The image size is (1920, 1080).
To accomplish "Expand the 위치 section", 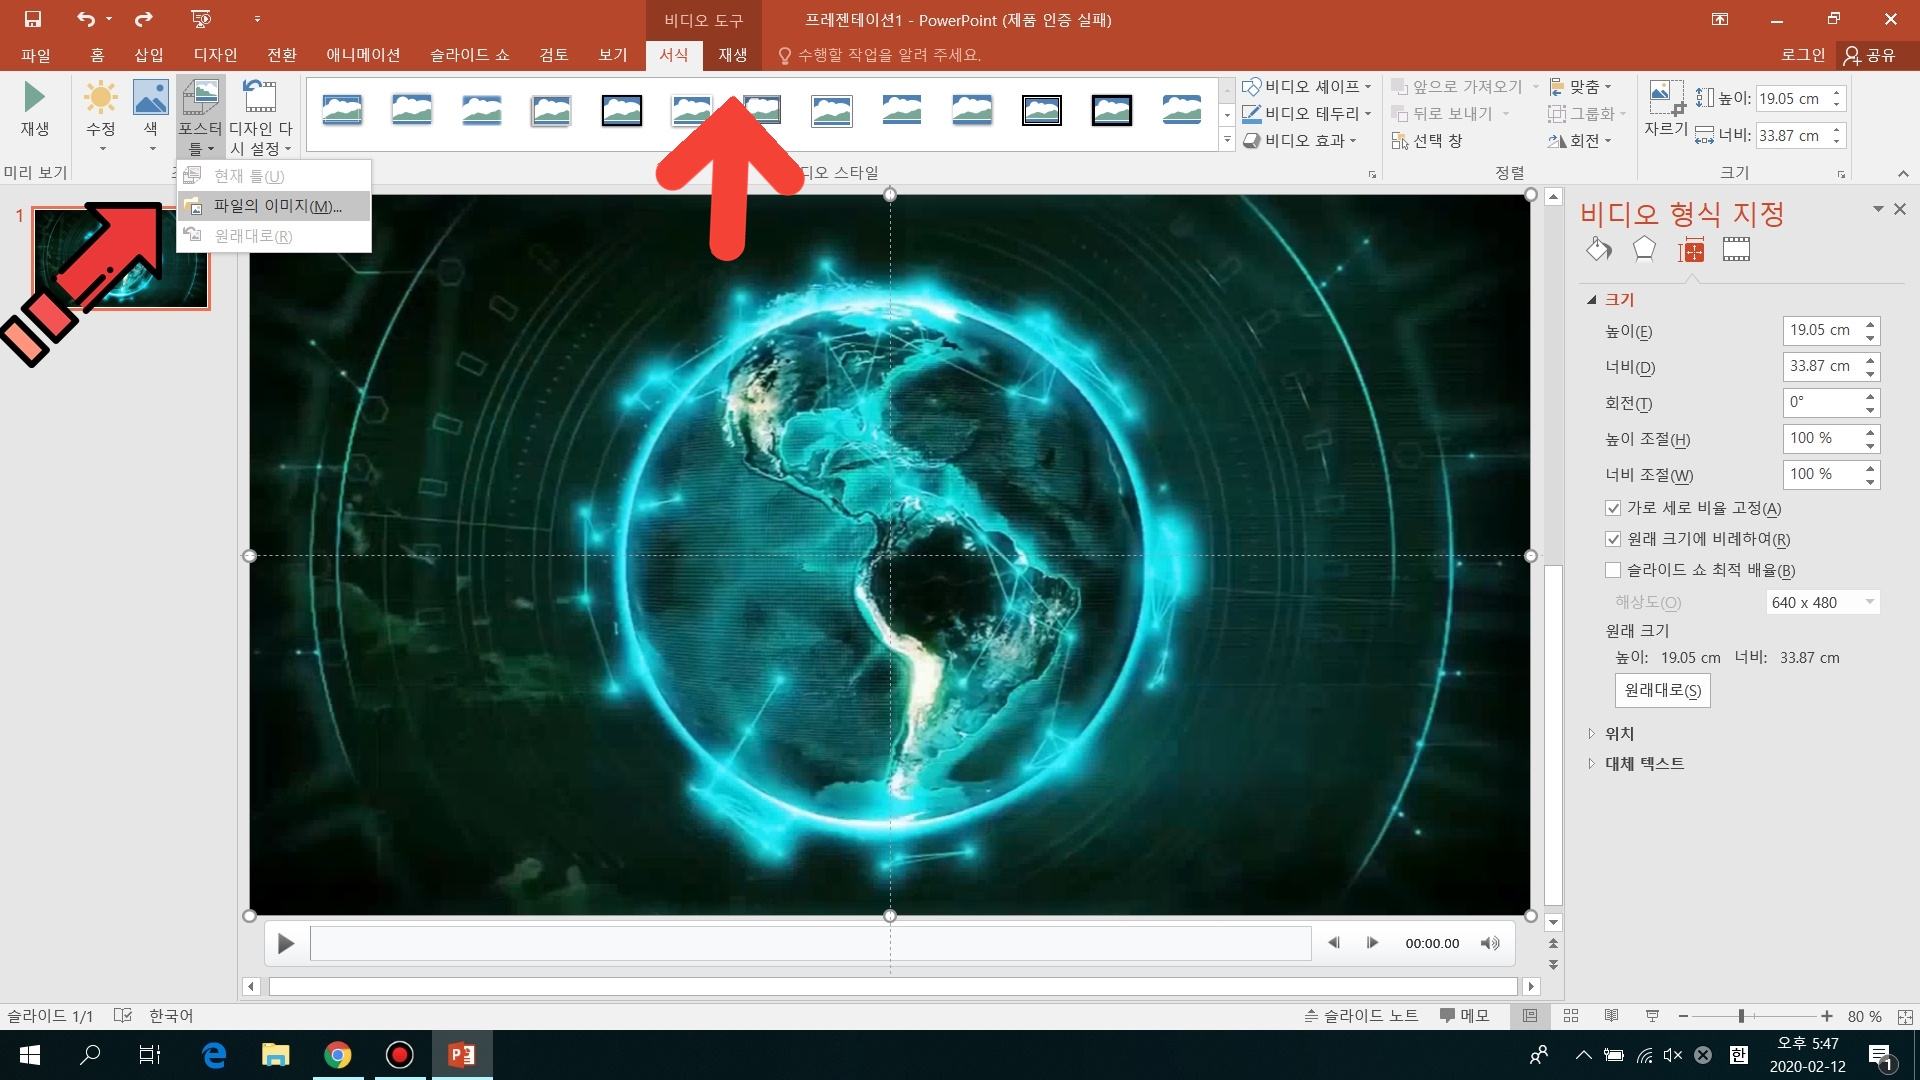I will 1619,733.
